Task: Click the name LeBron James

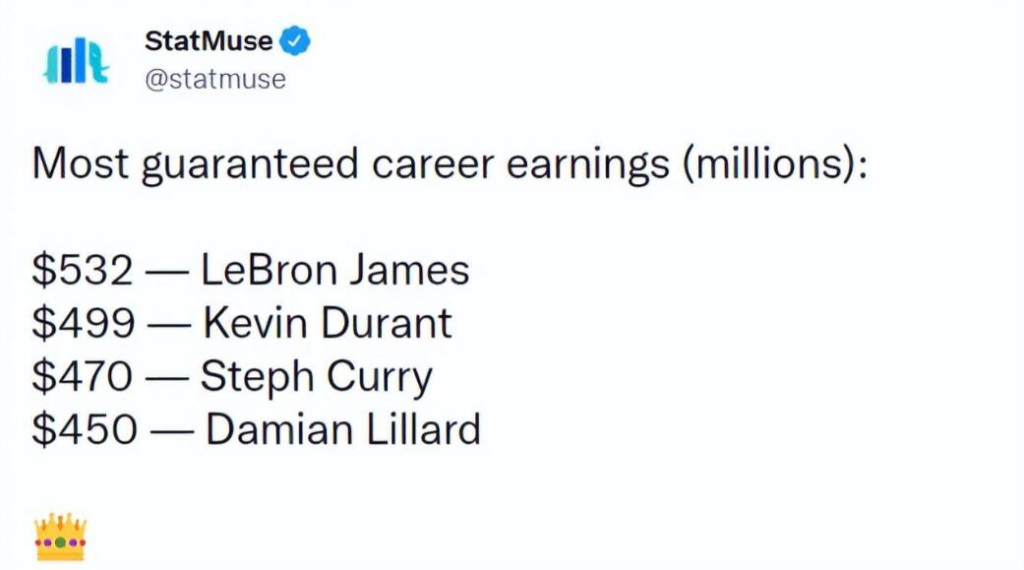Action: click(335, 270)
